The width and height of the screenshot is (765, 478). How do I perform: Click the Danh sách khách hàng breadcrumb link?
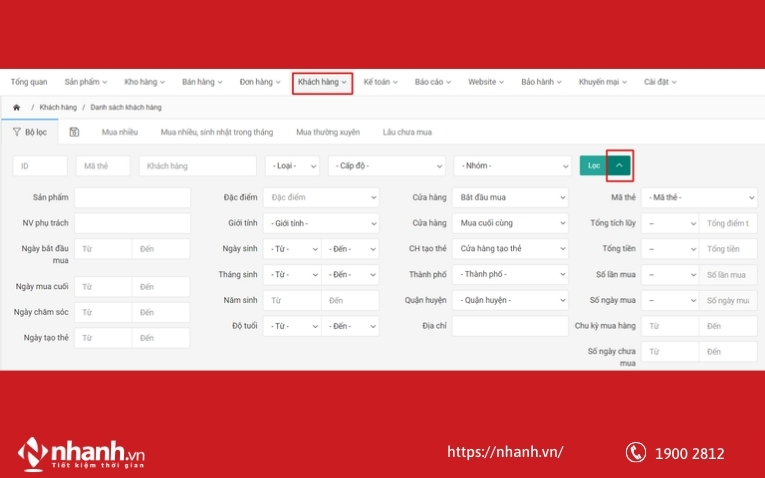tap(126, 107)
